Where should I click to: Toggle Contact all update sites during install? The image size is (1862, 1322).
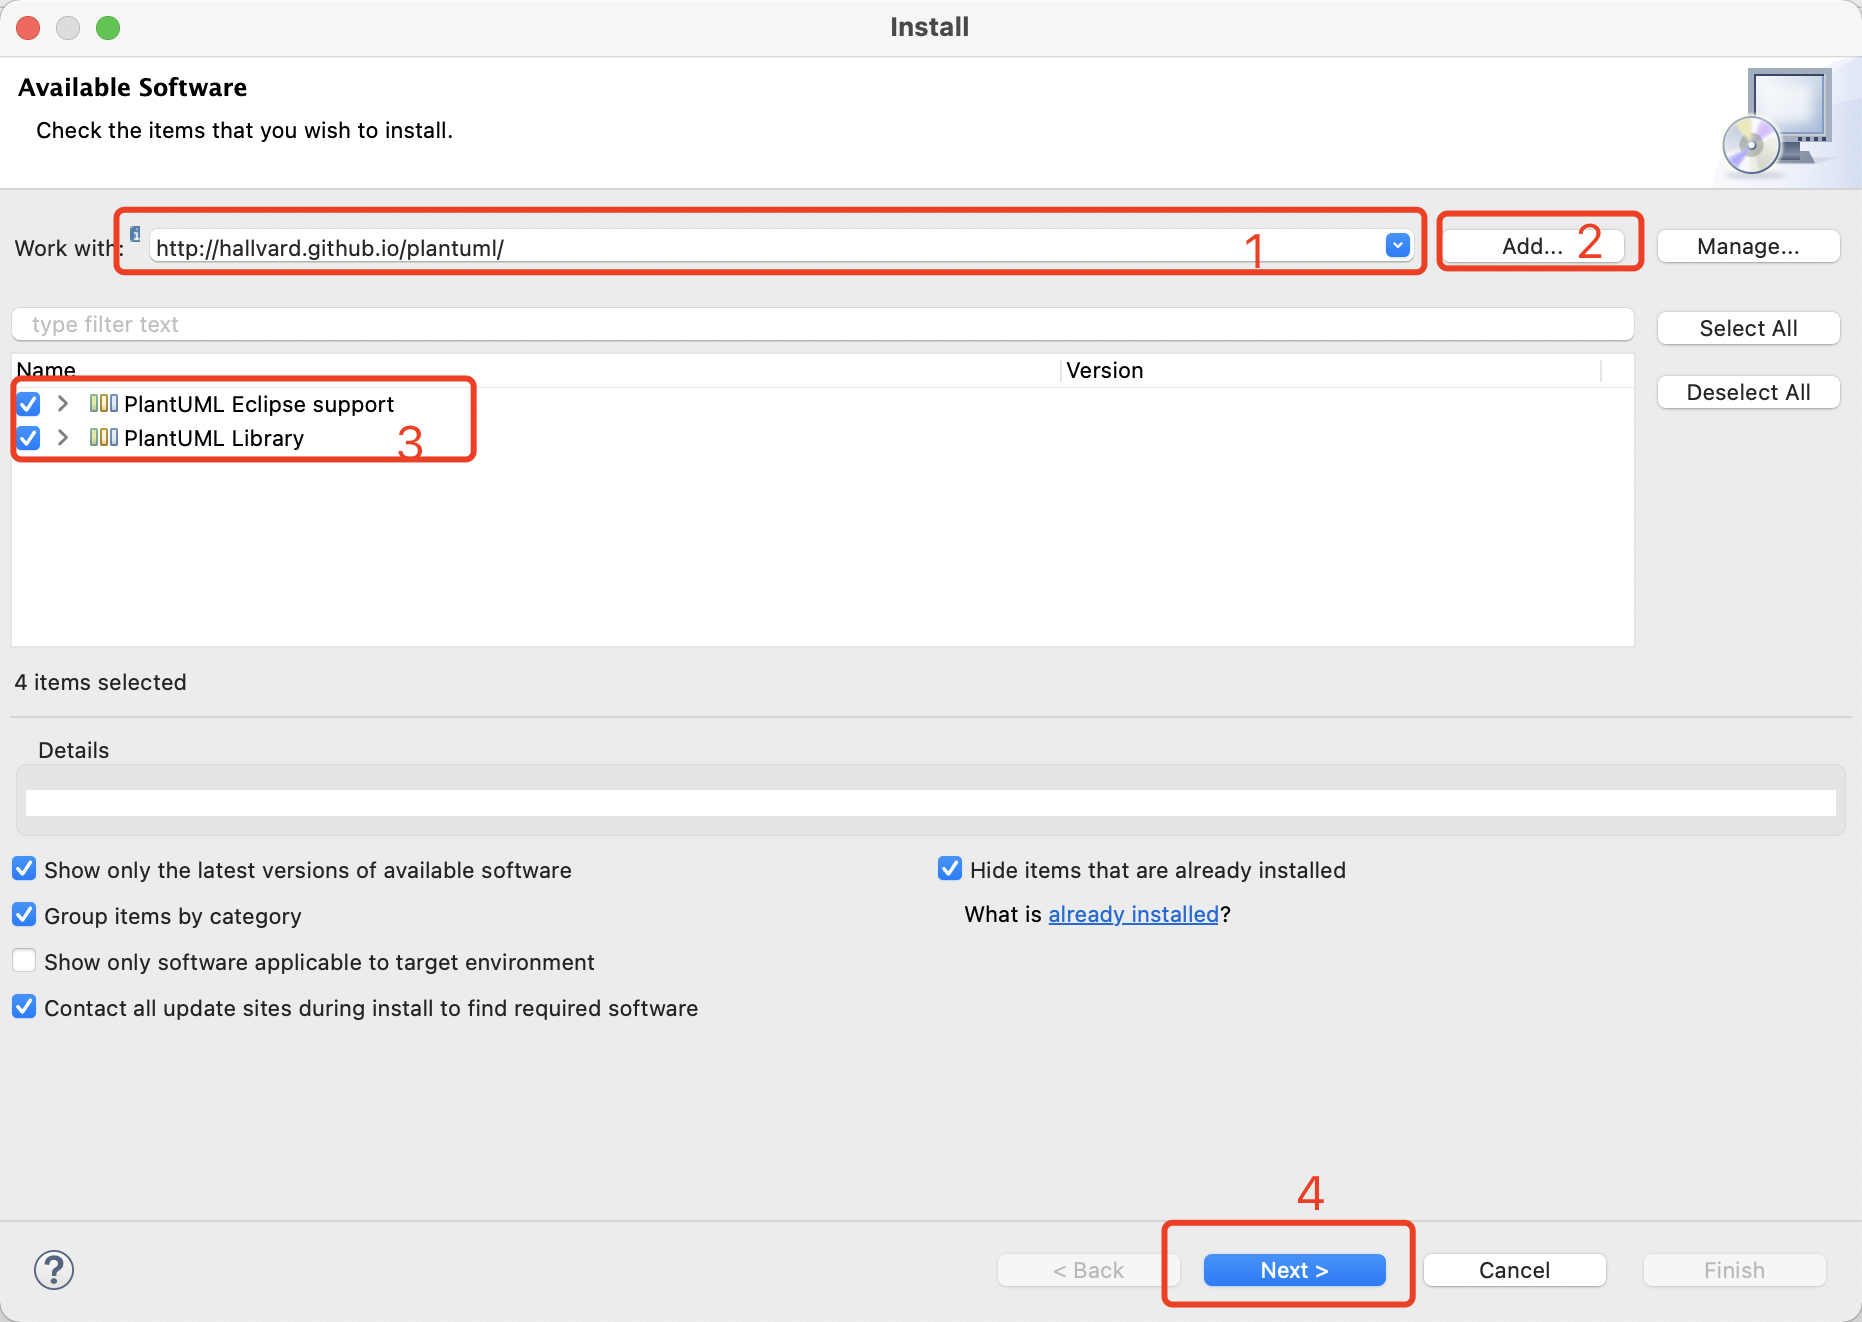pyautogui.click(x=24, y=1006)
